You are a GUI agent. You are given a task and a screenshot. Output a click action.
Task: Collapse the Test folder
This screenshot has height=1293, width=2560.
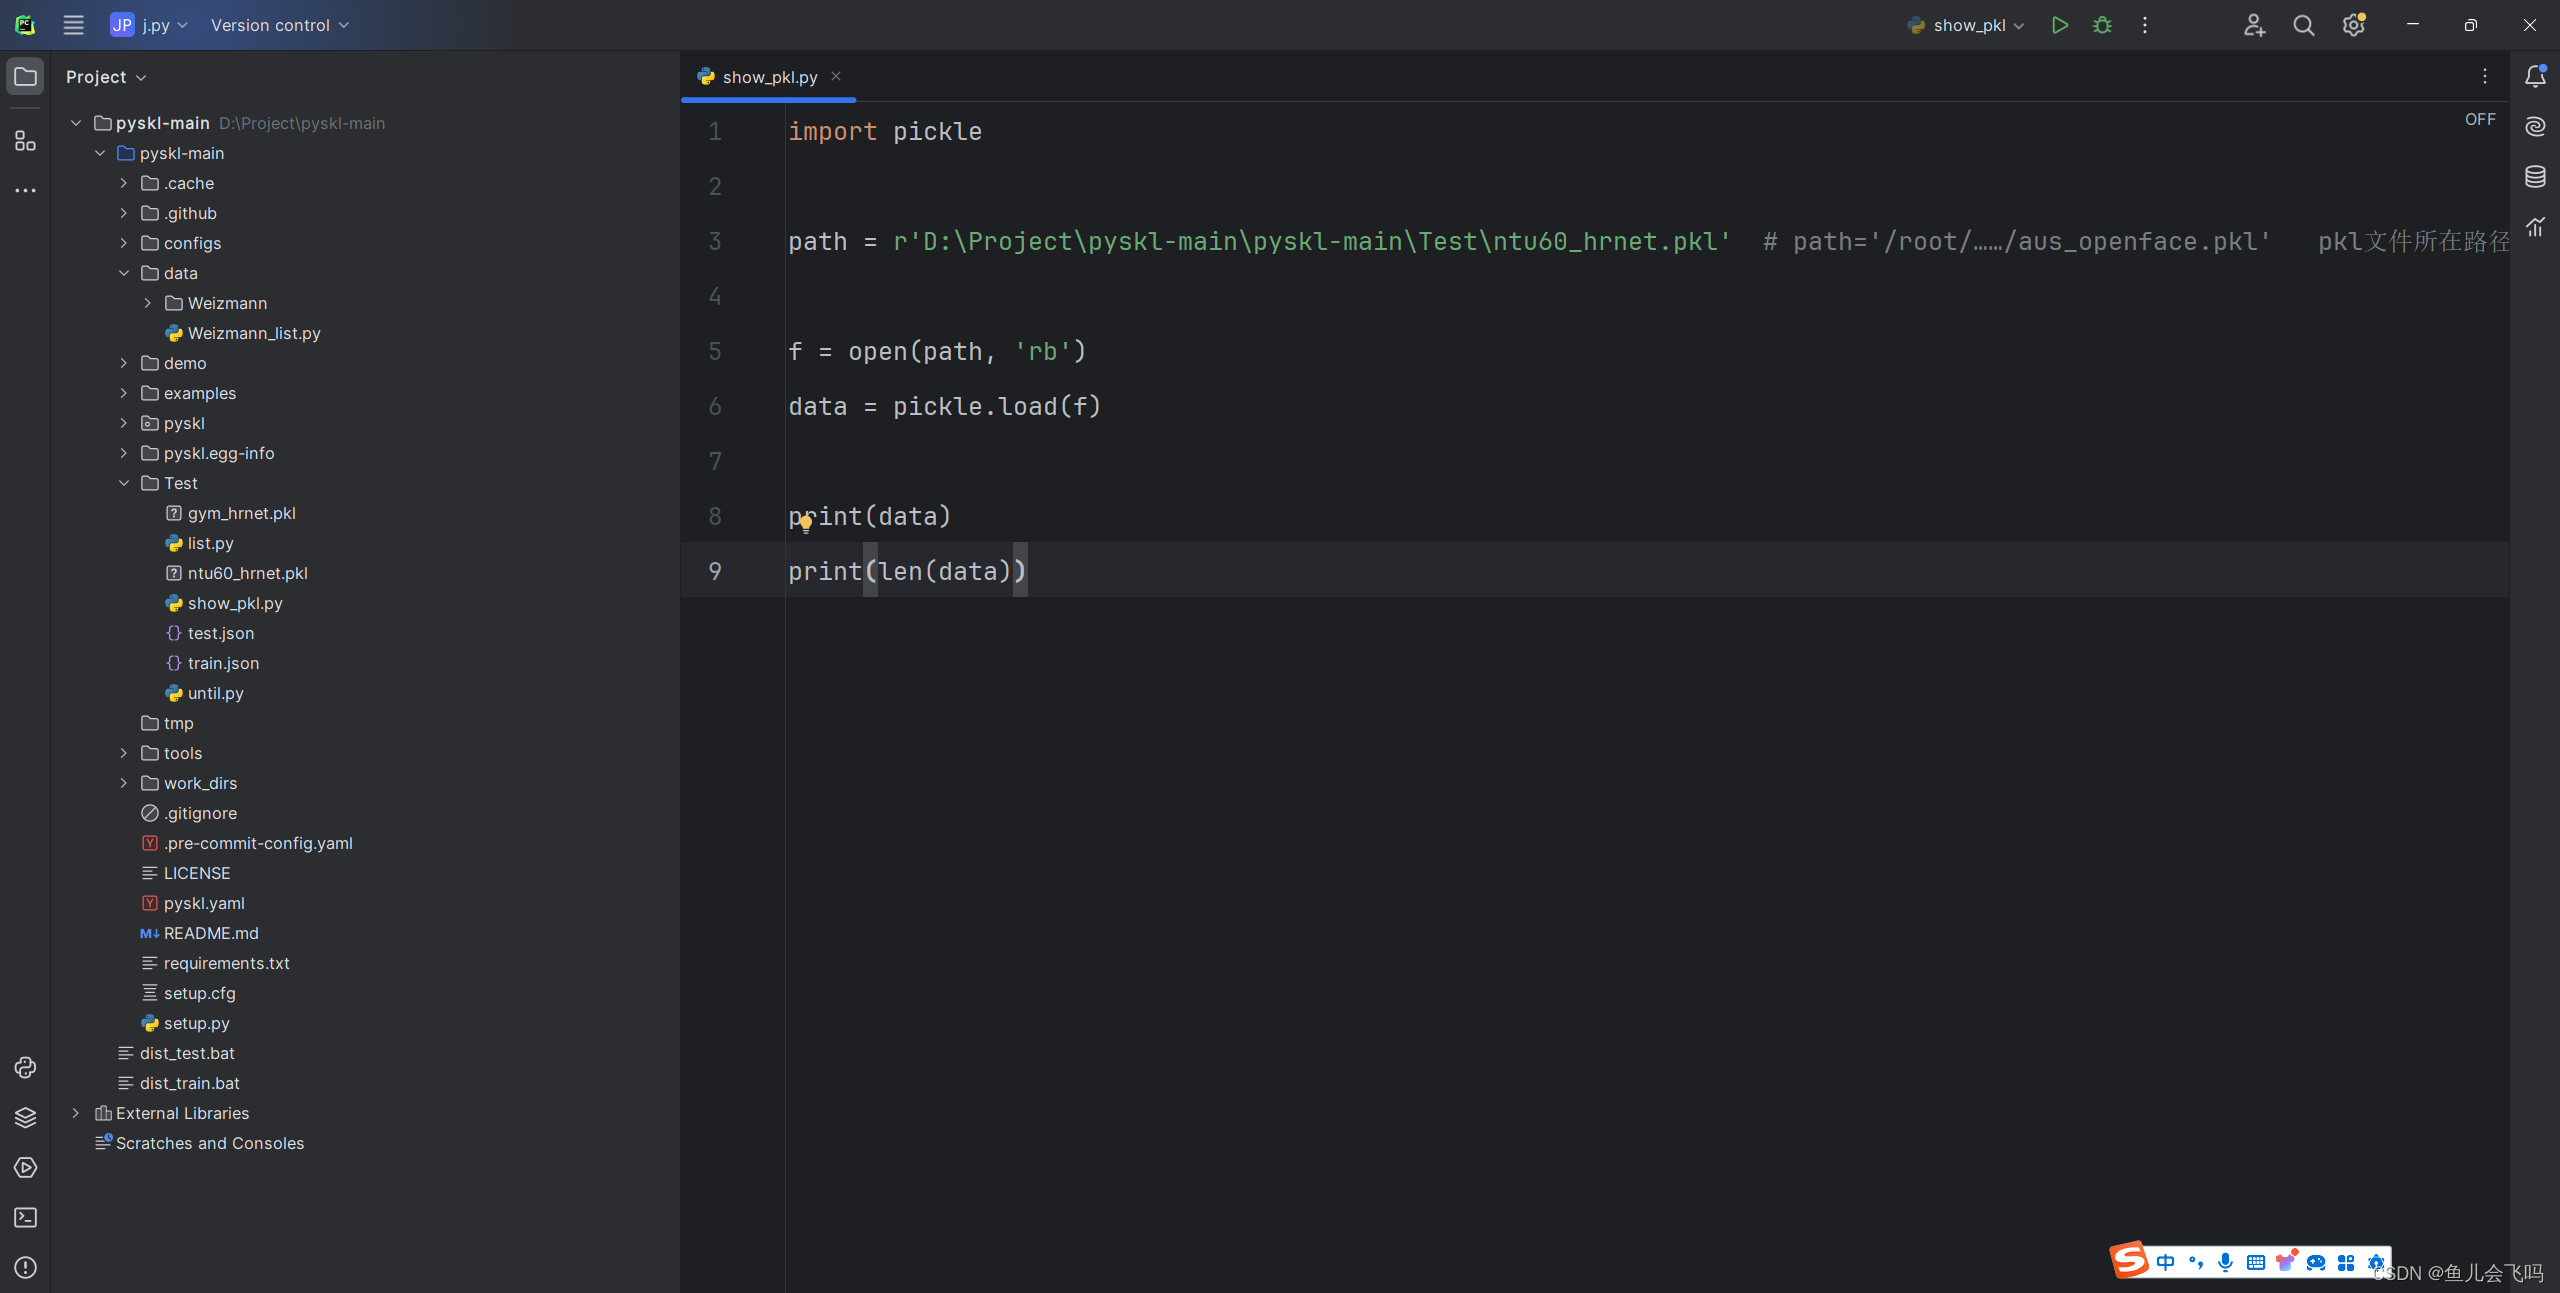coord(124,483)
